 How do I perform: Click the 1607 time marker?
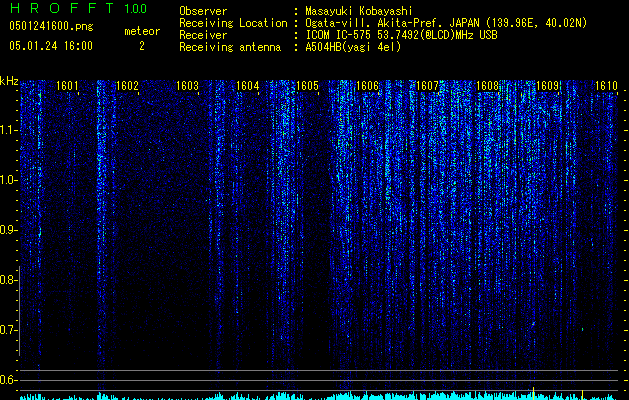428,86
